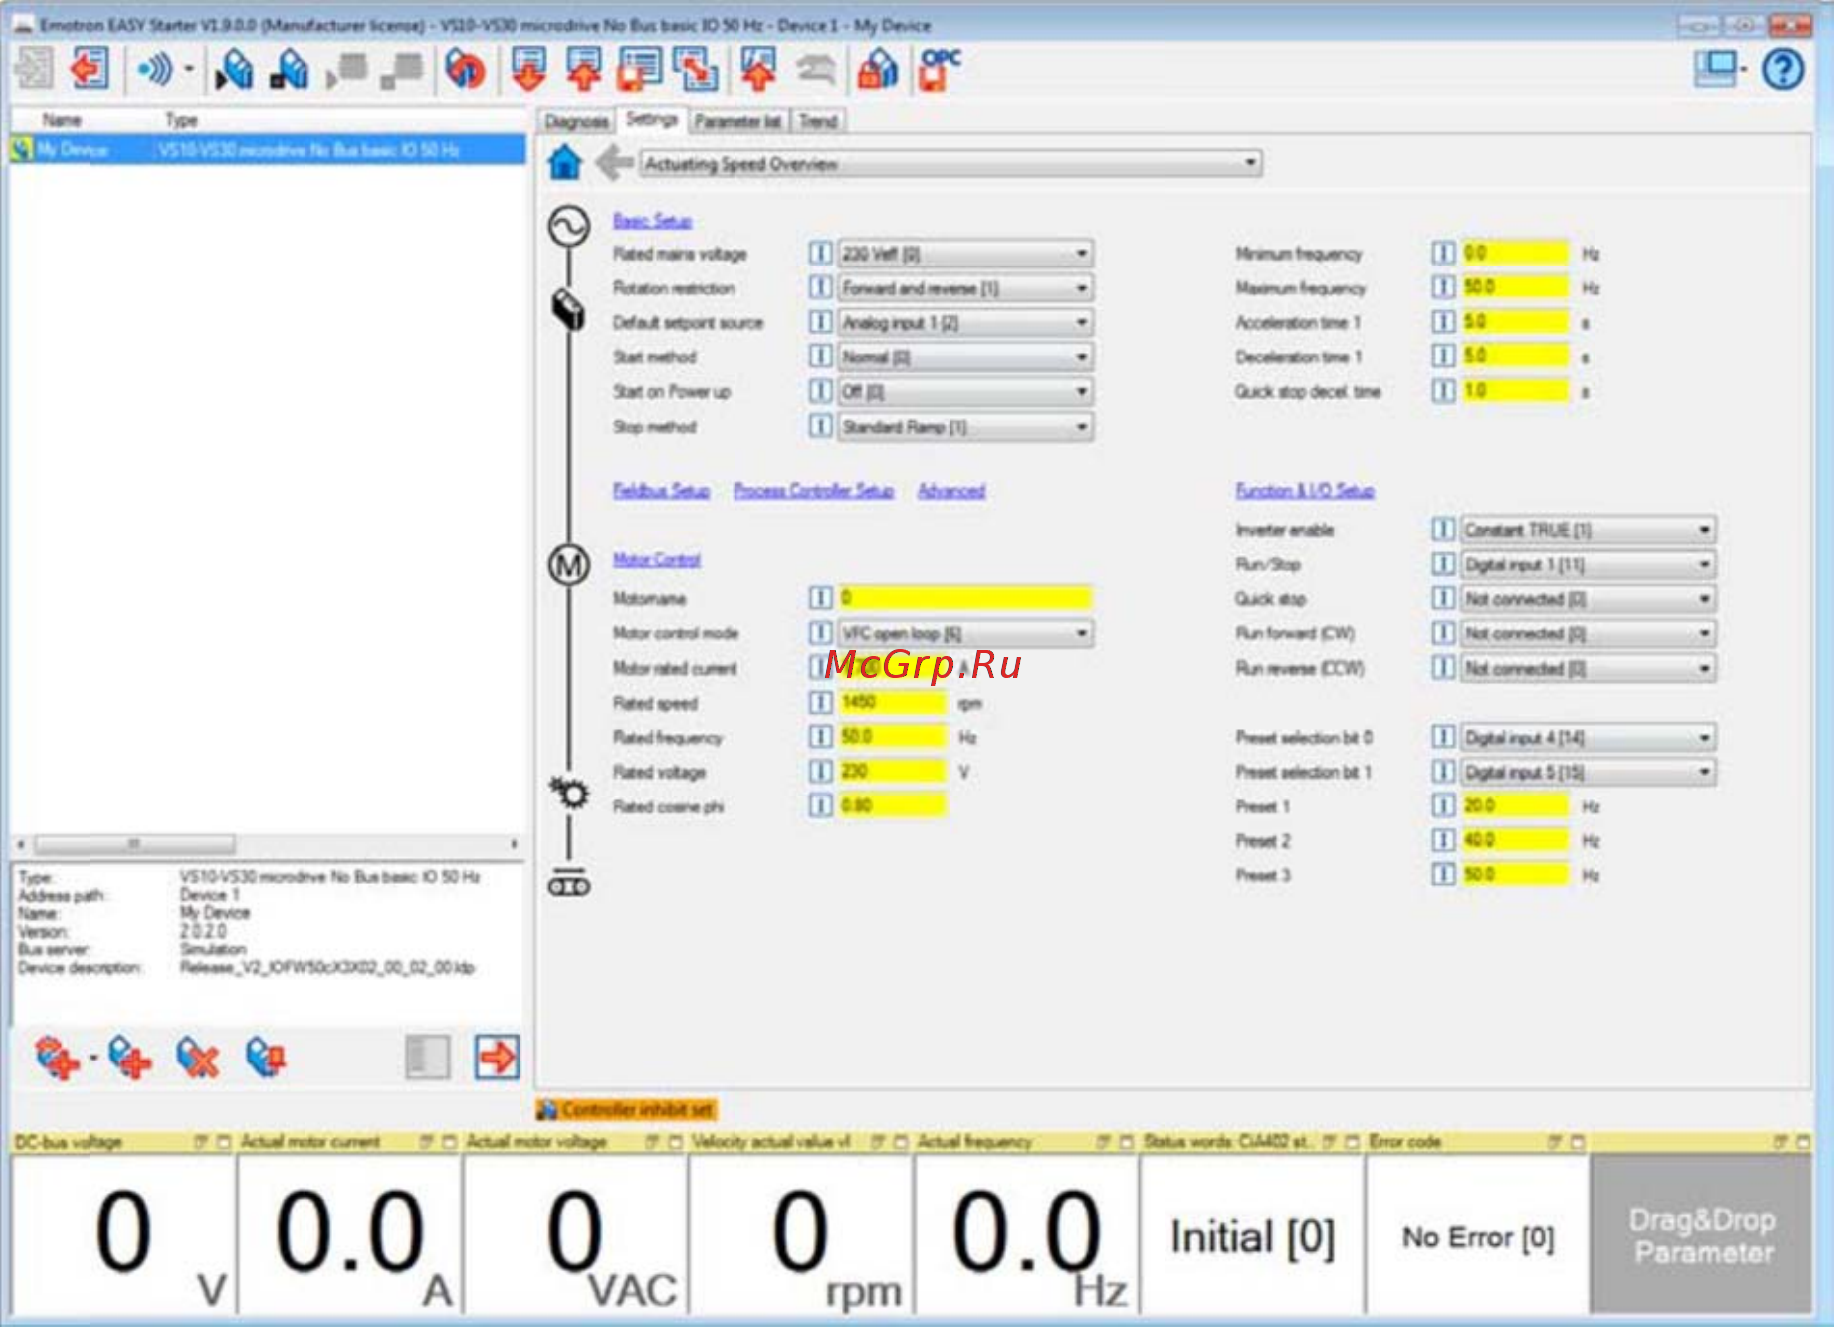Click the lock/house toolbar icon before OPC
The width and height of the screenshot is (1834, 1327).
coord(878,69)
